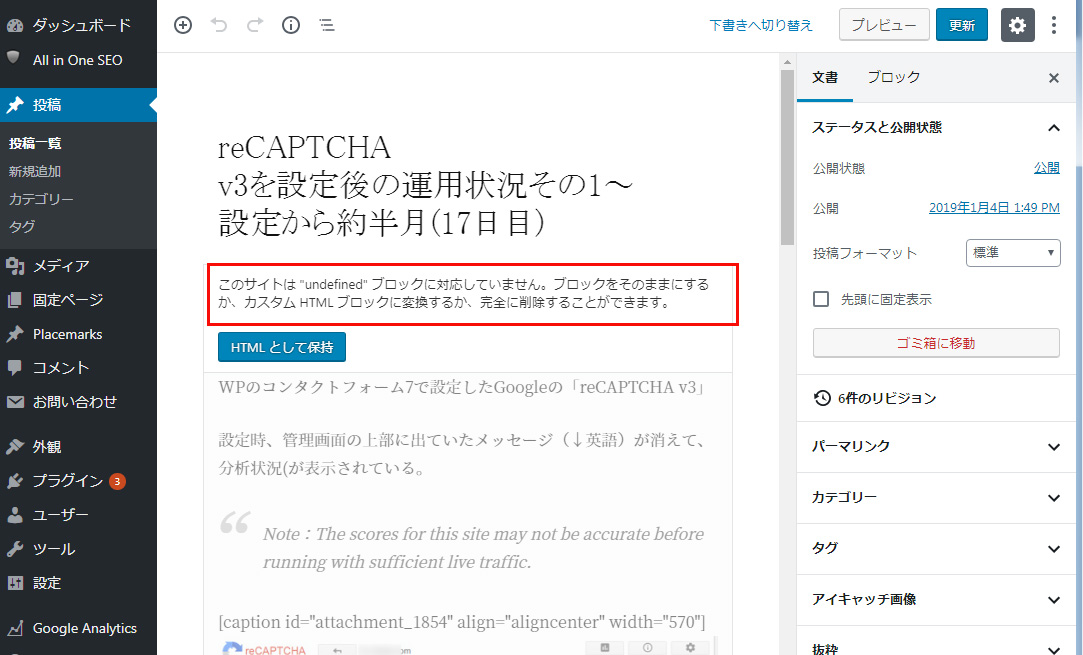Open the more tools vertical dots menu
The width and height of the screenshot is (1083, 655).
1053,26
